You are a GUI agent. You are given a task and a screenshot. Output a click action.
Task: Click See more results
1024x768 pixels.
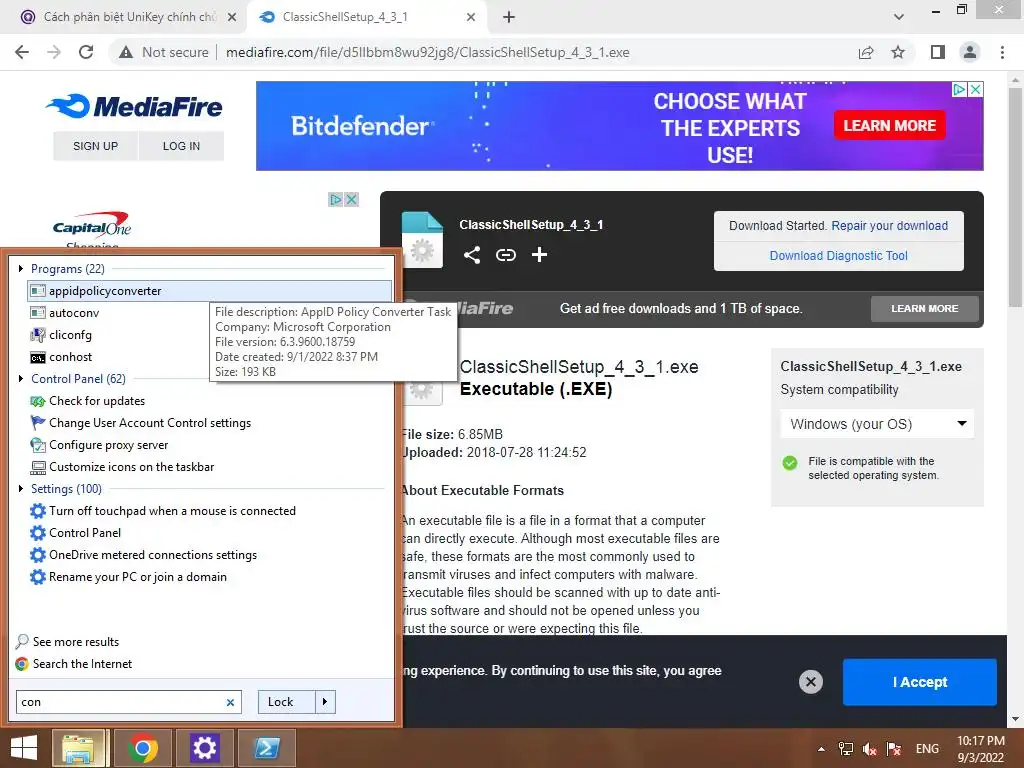75,642
